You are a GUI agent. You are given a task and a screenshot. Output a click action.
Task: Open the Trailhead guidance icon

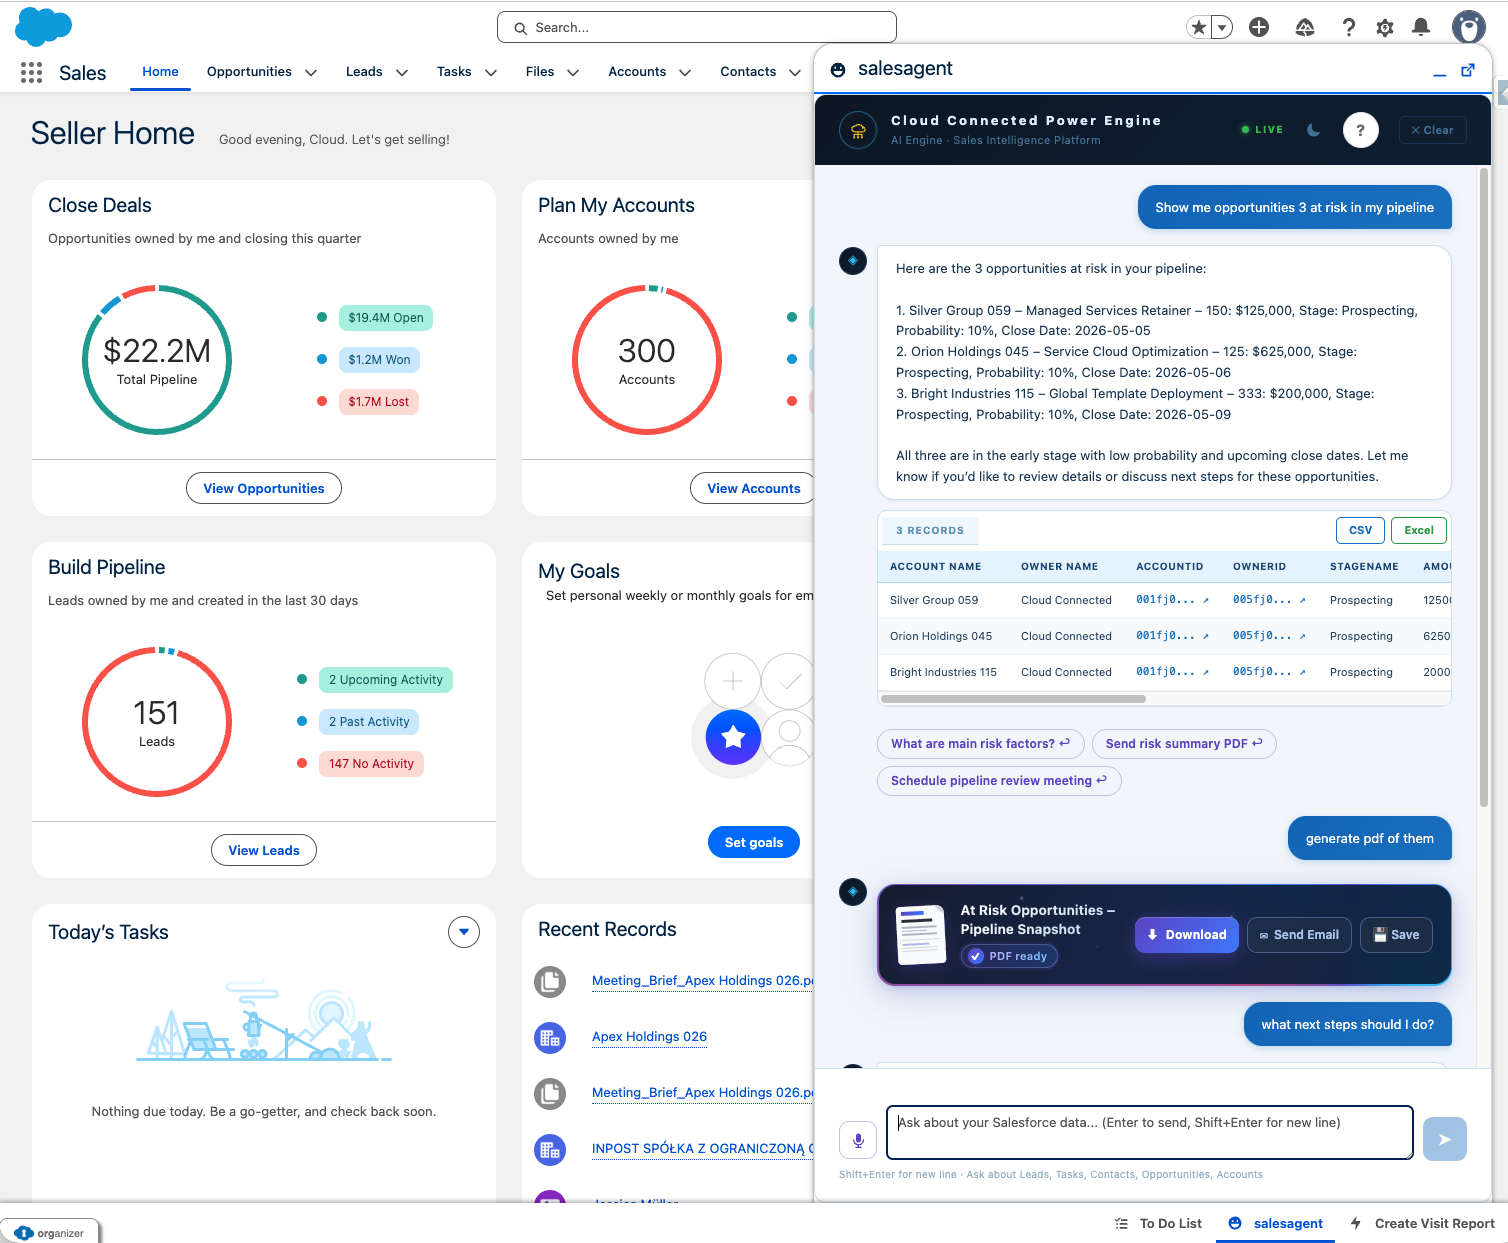[x=1305, y=28]
